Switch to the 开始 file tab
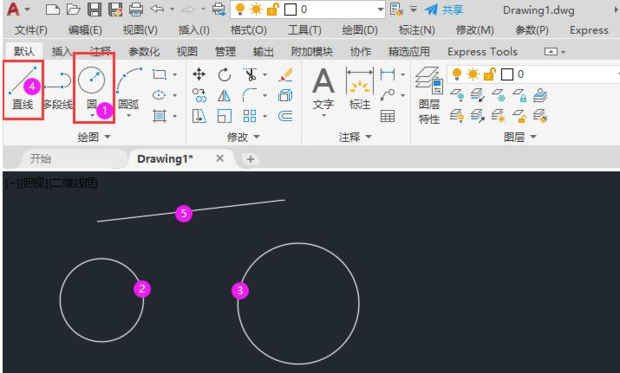Image resolution: width=620 pixels, height=373 pixels. (41, 159)
